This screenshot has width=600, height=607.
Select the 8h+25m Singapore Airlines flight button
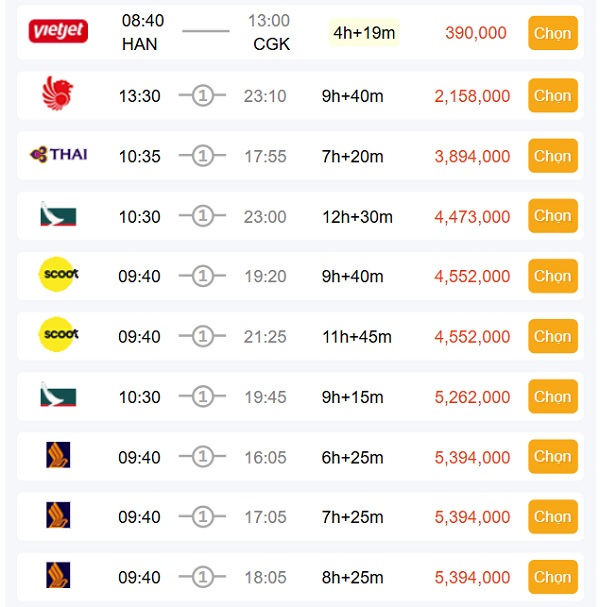(x=552, y=577)
